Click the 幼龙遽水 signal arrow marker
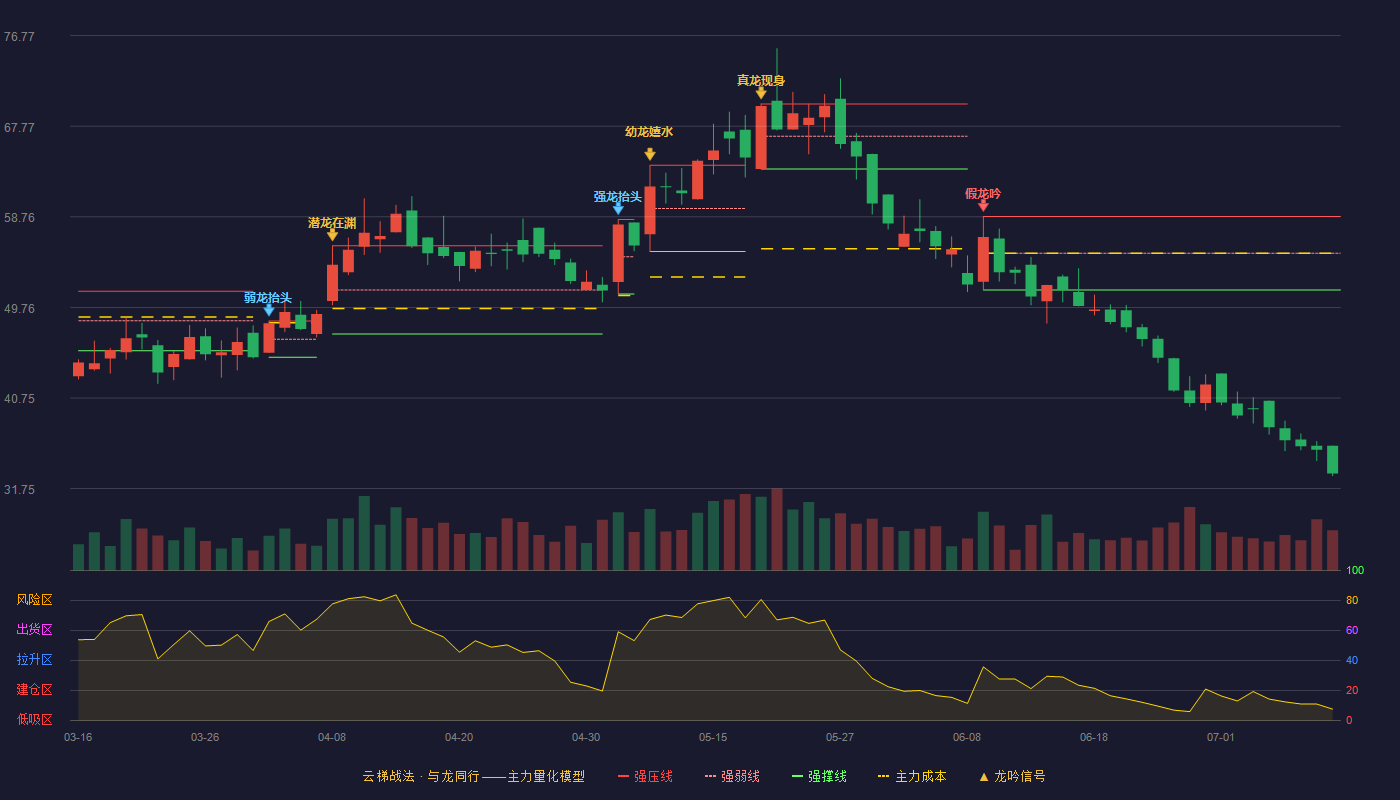 [x=650, y=155]
